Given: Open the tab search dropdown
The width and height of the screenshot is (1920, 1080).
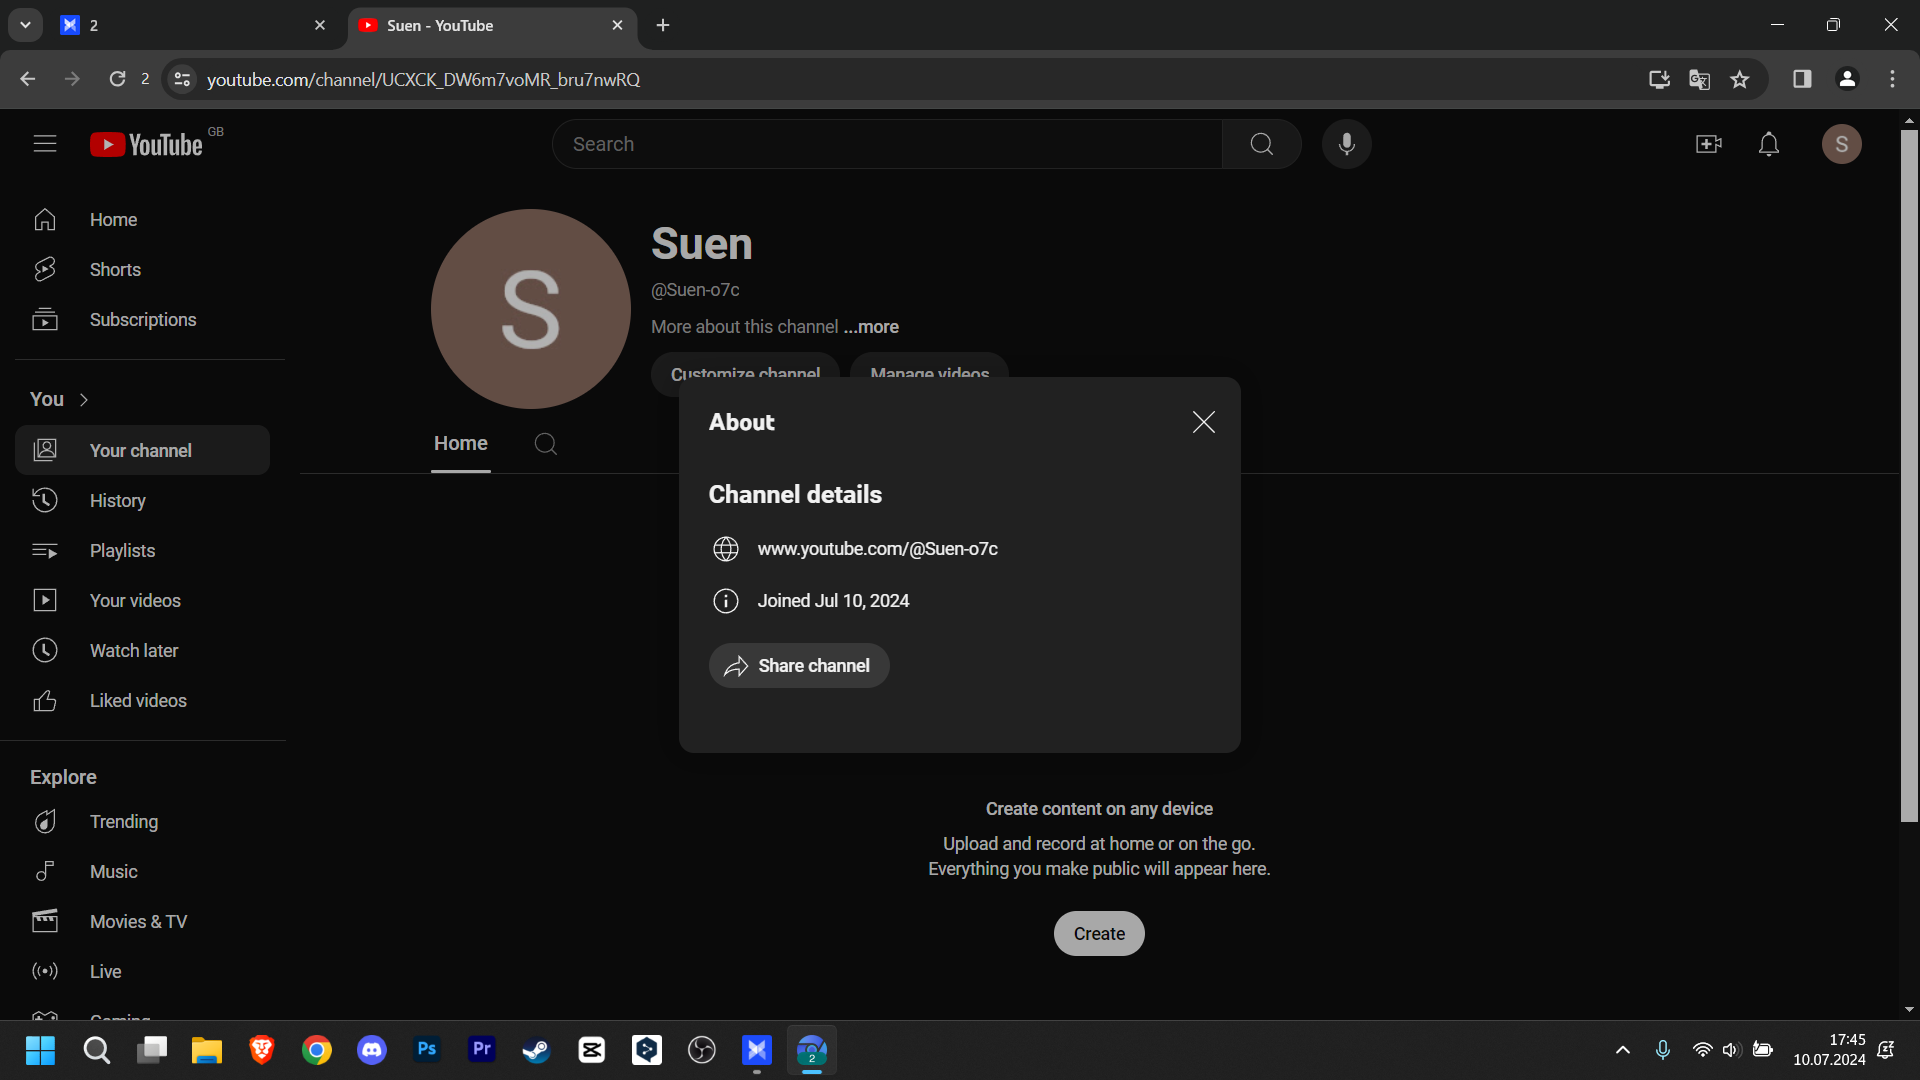Looking at the screenshot, I should [x=25, y=26].
